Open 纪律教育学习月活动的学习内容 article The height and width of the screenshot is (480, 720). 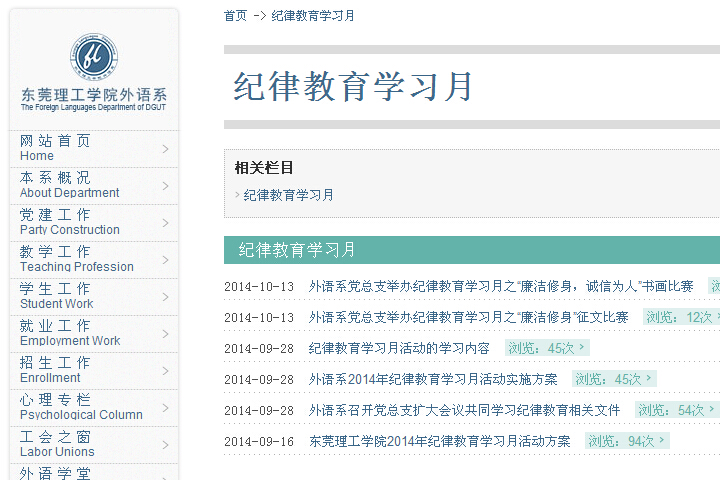tap(399, 348)
